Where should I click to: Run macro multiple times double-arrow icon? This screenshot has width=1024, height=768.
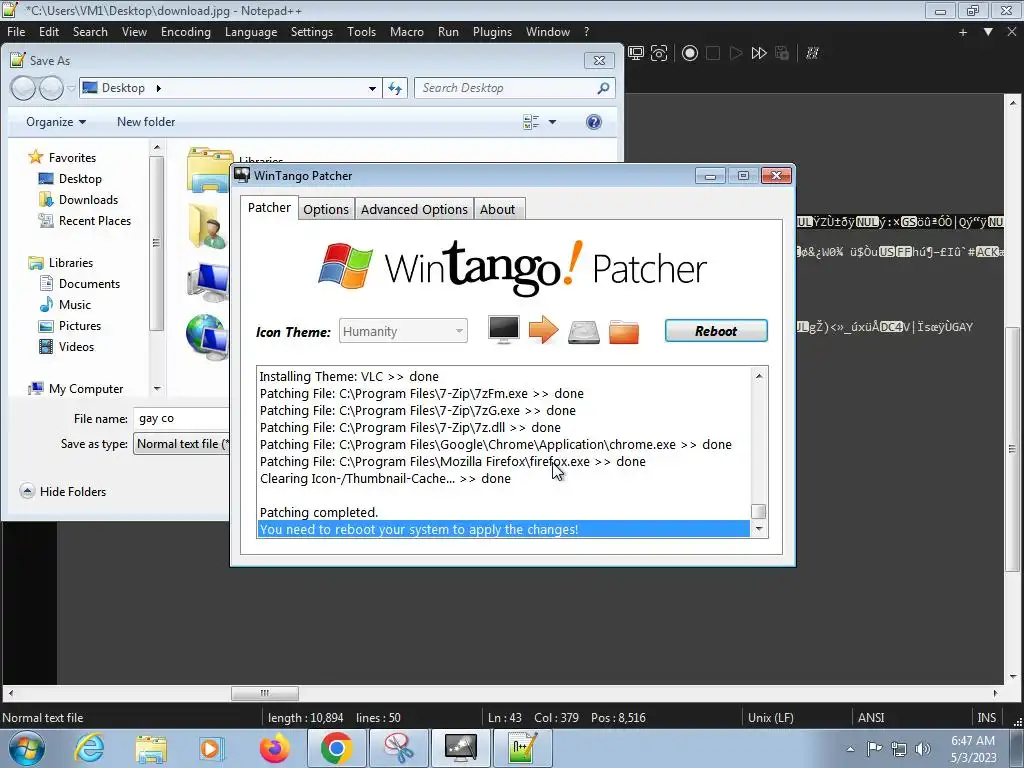click(759, 53)
